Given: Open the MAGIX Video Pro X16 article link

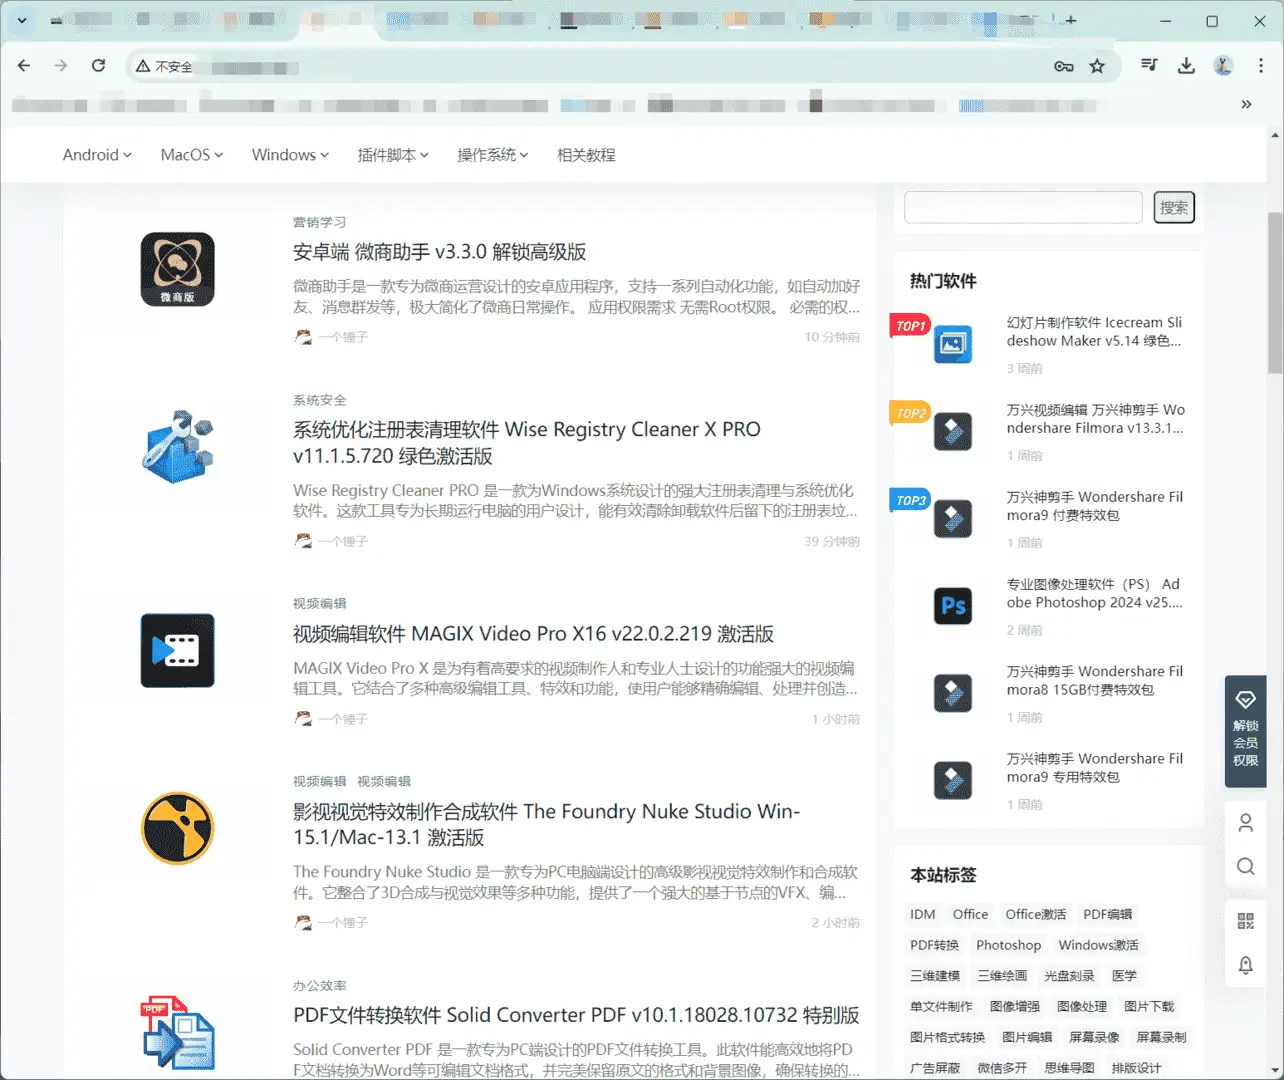Looking at the screenshot, I should pos(533,634).
